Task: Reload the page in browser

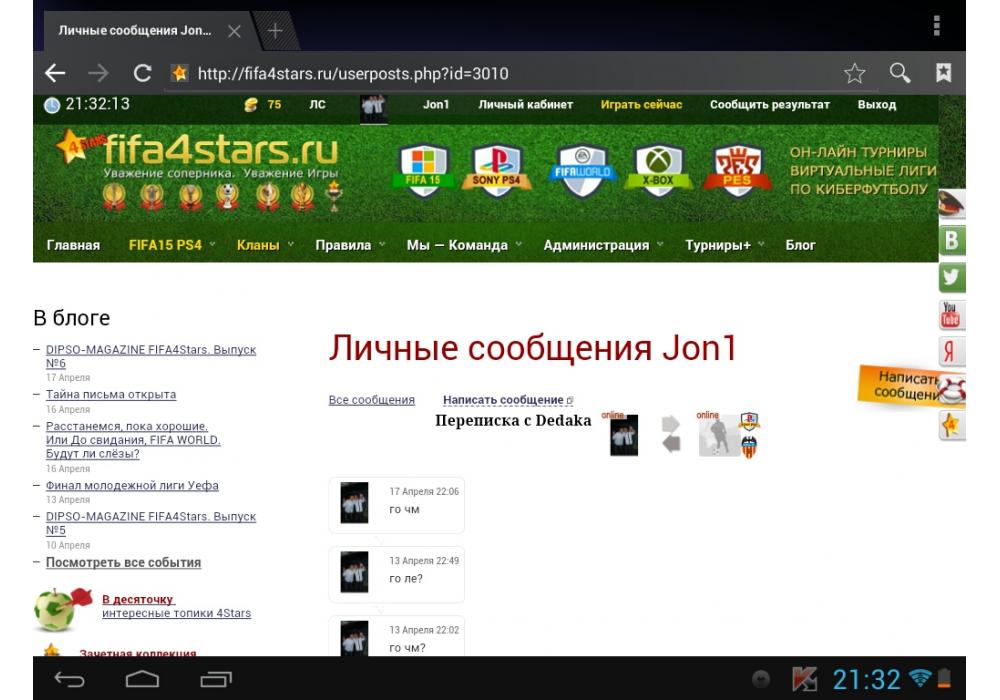Action: (x=142, y=73)
